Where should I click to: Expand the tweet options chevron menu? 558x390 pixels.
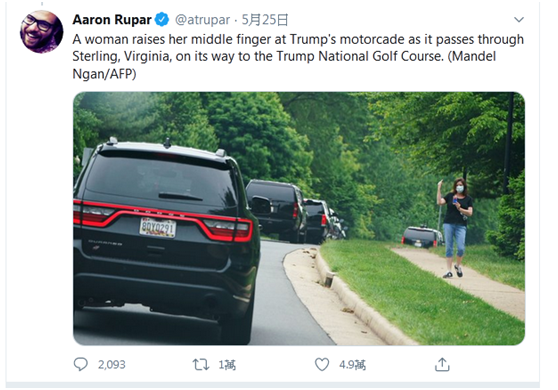tap(519, 20)
